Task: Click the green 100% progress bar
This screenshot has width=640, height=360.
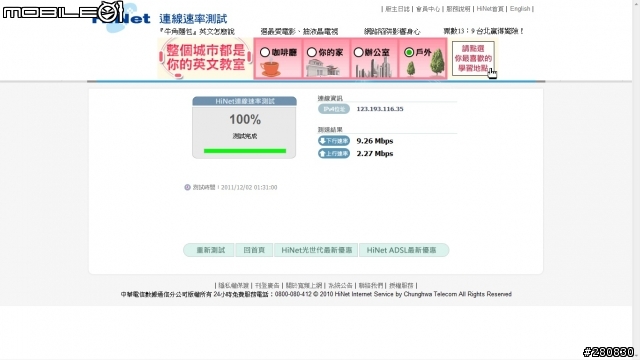Action: pyautogui.click(x=245, y=151)
